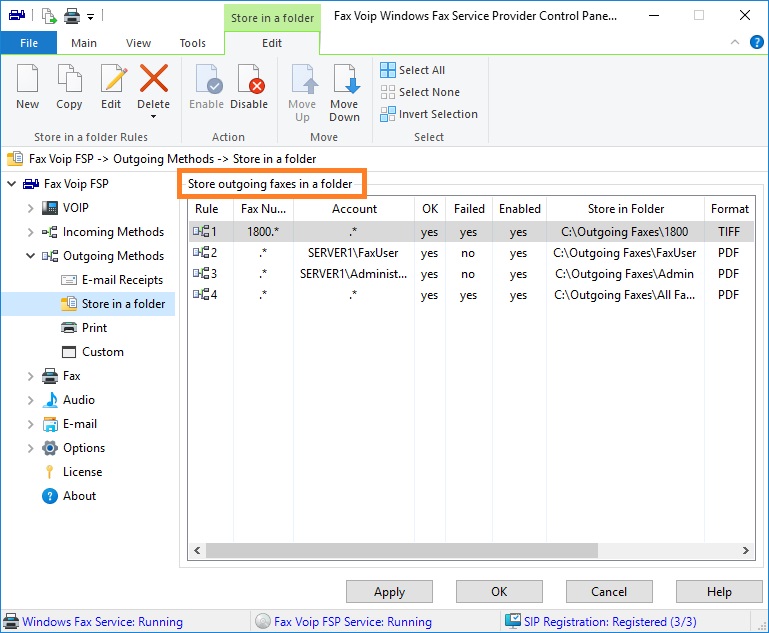Sort by Store in Folder column header
The height and width of the screenshot is (633, 769).
click(x=625, y=209)
